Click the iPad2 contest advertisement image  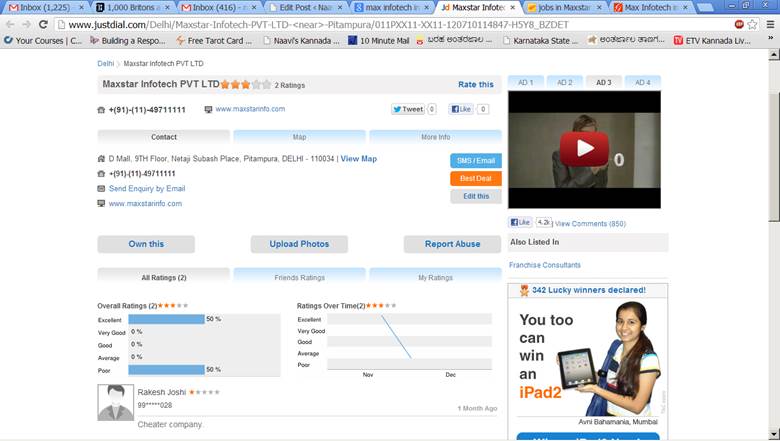coord(588,362)
